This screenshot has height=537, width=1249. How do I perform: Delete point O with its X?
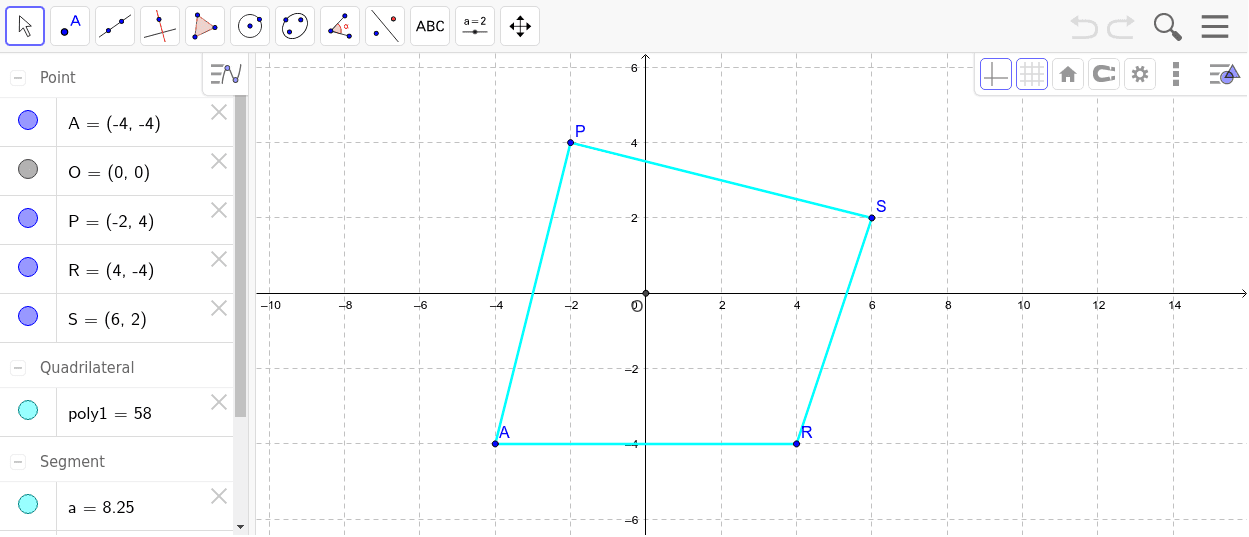pos(219,161)
